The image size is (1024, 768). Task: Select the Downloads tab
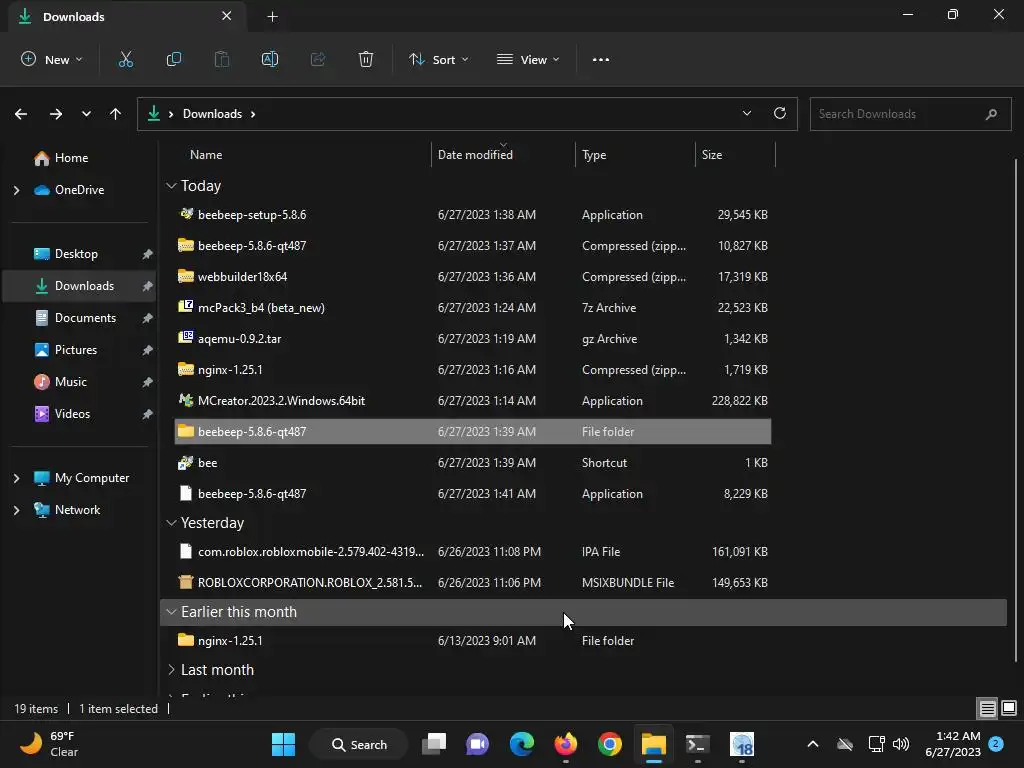(127, 17)
